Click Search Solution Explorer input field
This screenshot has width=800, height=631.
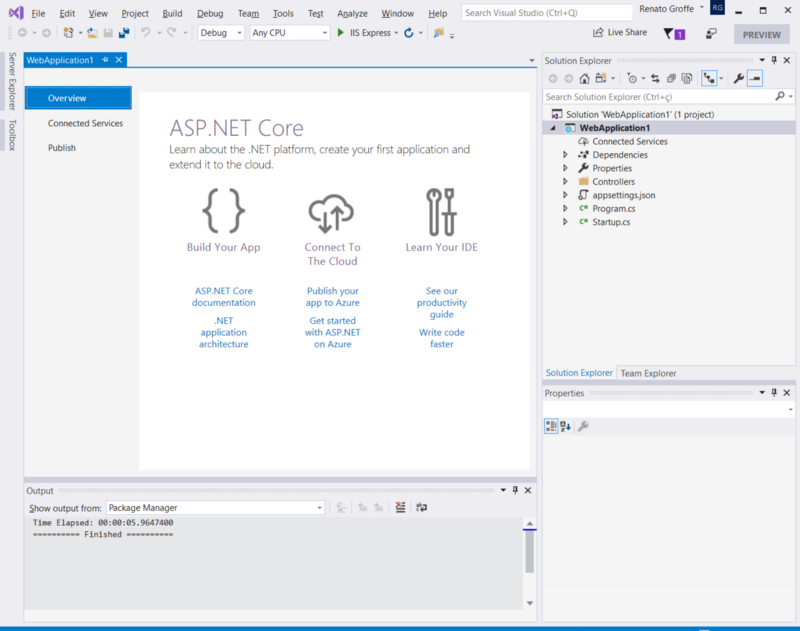[x=658, y=97]
